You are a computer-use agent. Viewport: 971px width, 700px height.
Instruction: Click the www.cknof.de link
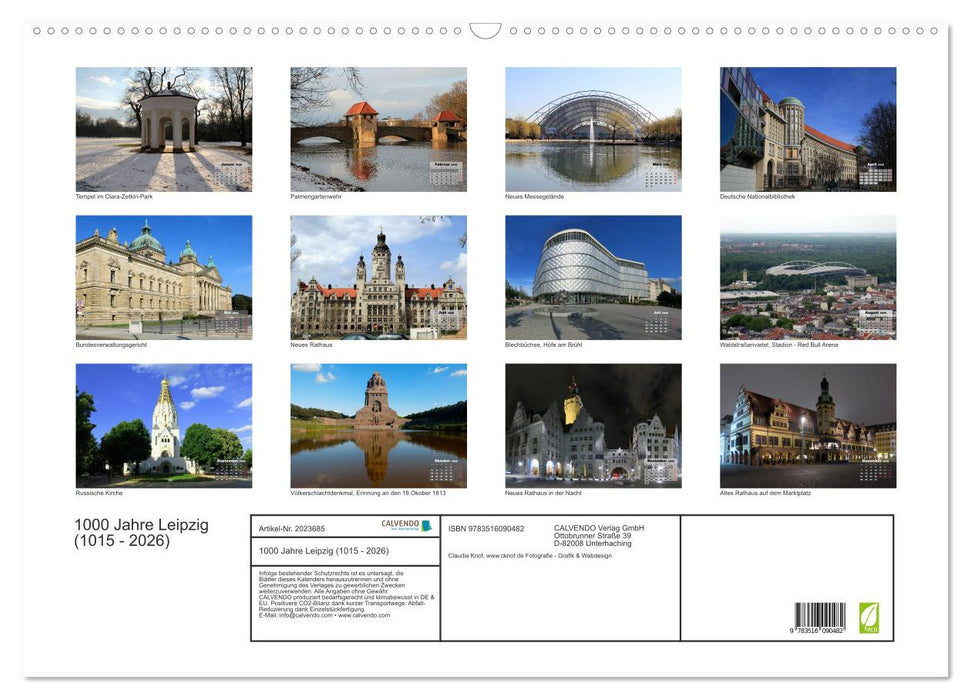pyautogui.click(x=507, y=554)
